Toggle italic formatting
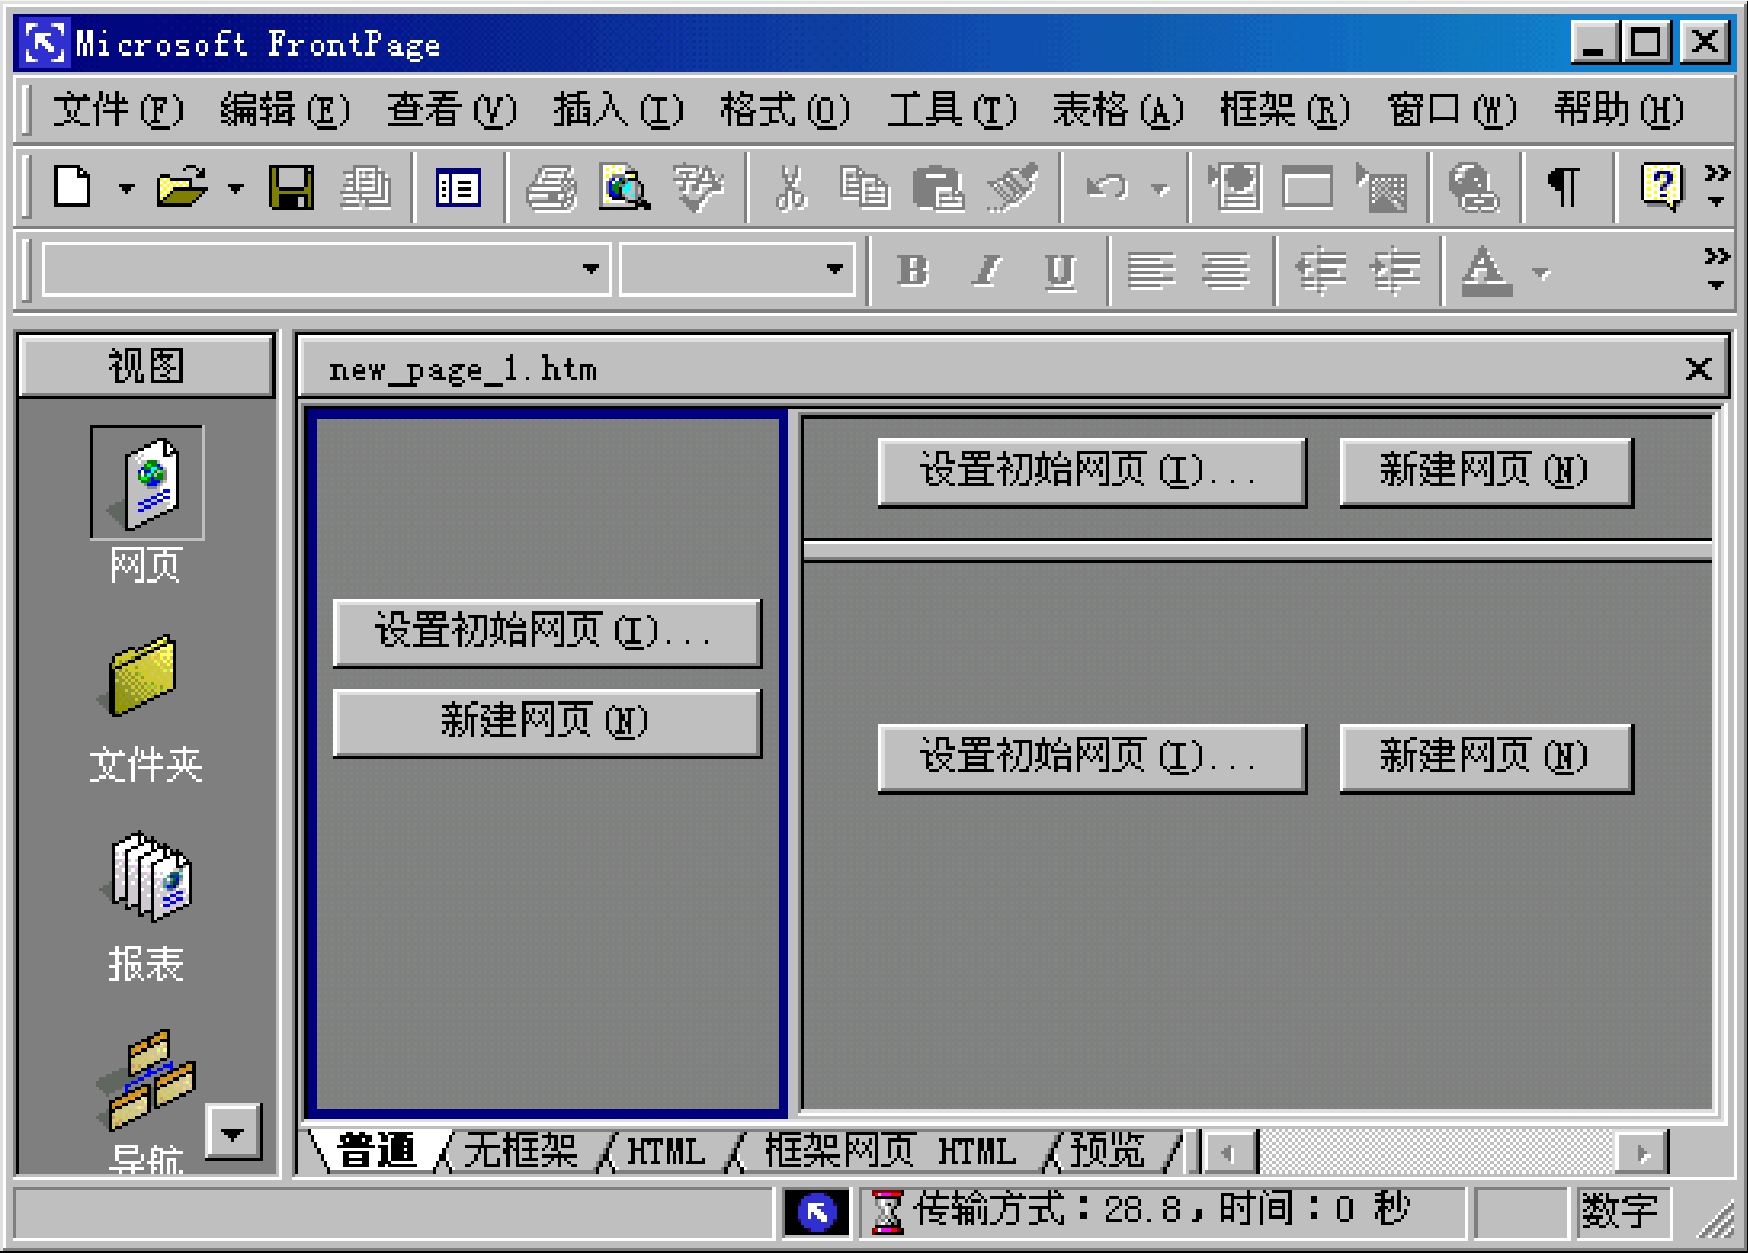Screen dimensions: 1748x1253 (x=987, y=270)
